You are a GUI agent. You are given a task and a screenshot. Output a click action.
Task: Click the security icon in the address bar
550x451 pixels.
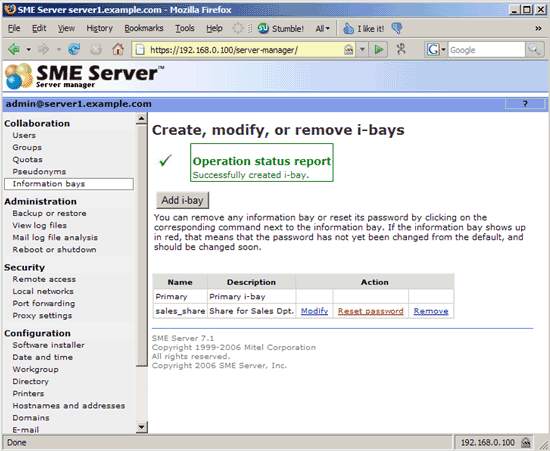click(x=348, y=49)
